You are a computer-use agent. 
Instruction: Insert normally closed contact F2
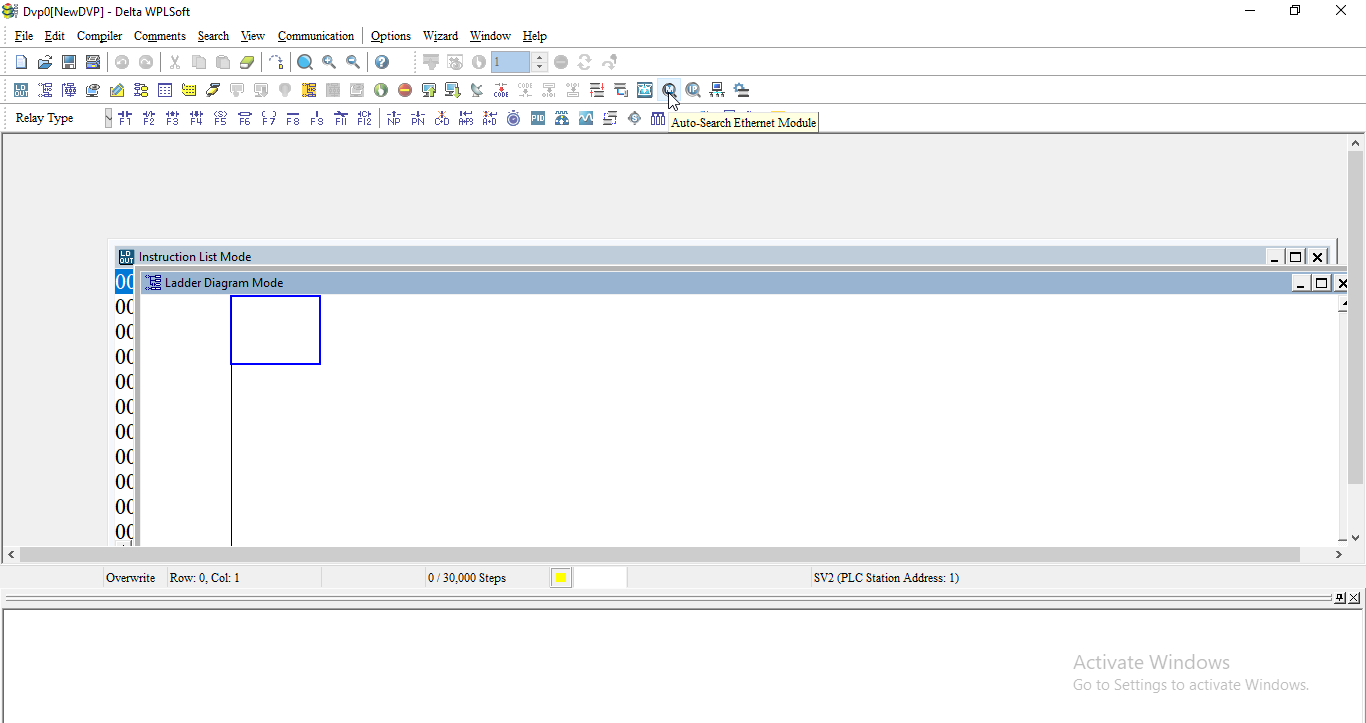coord(149,118)
